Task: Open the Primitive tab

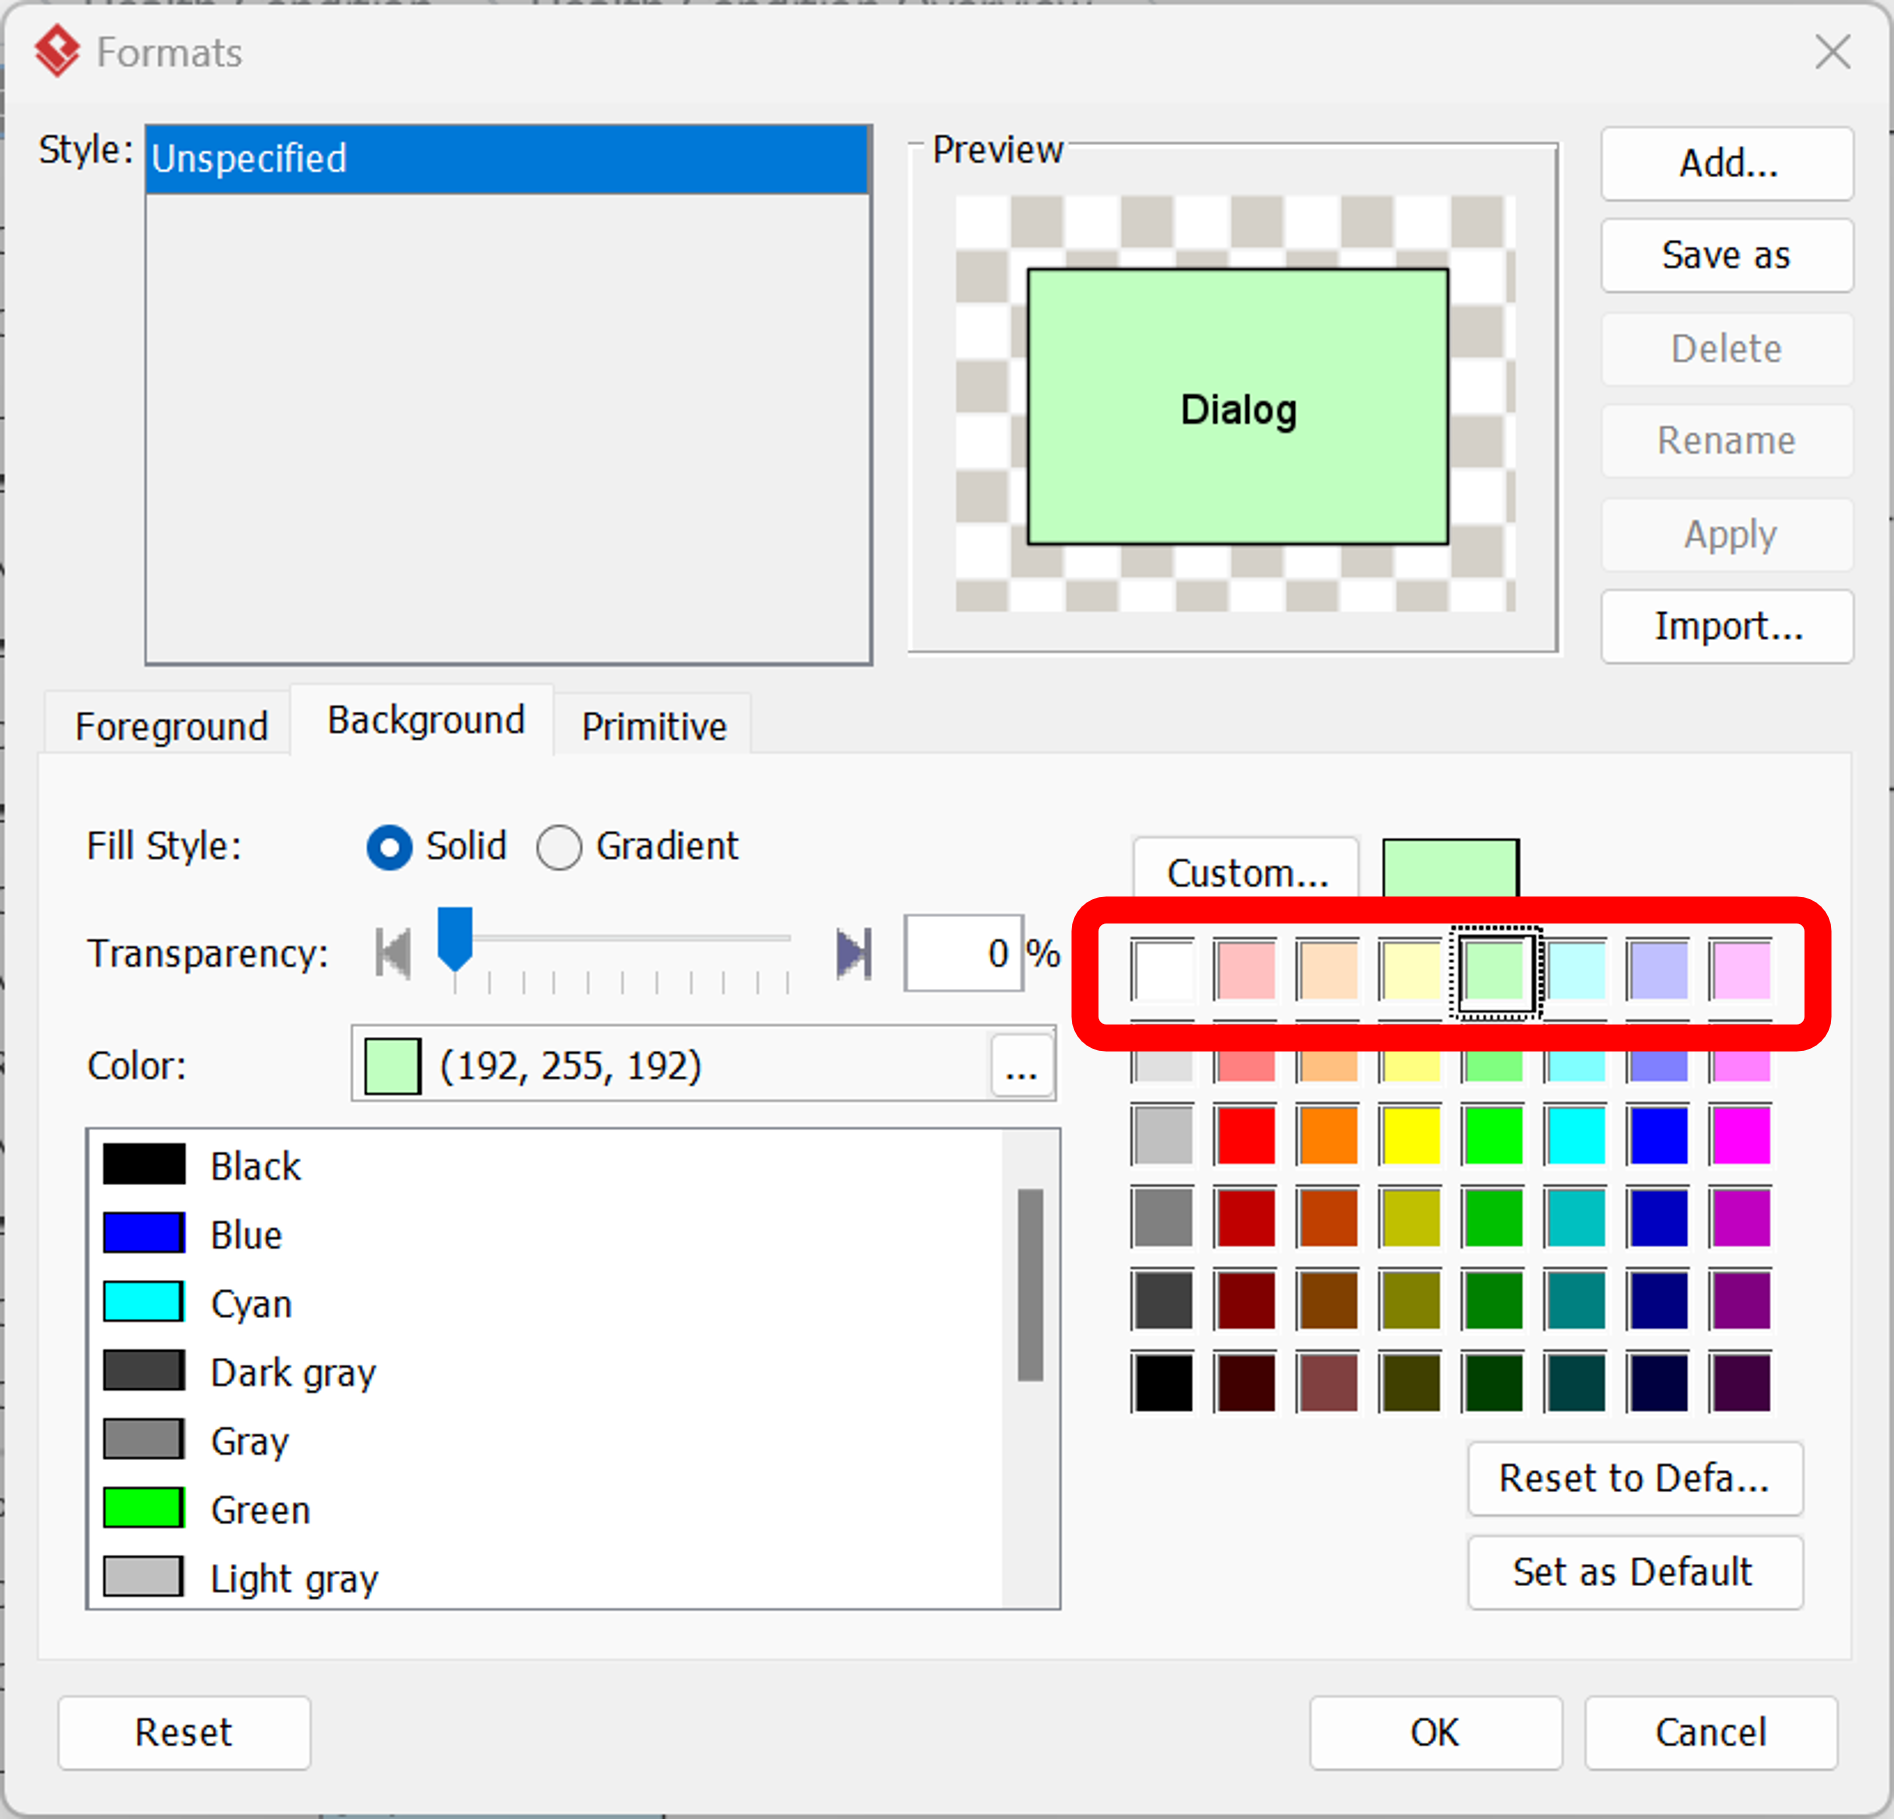Action: click(653, 725)
